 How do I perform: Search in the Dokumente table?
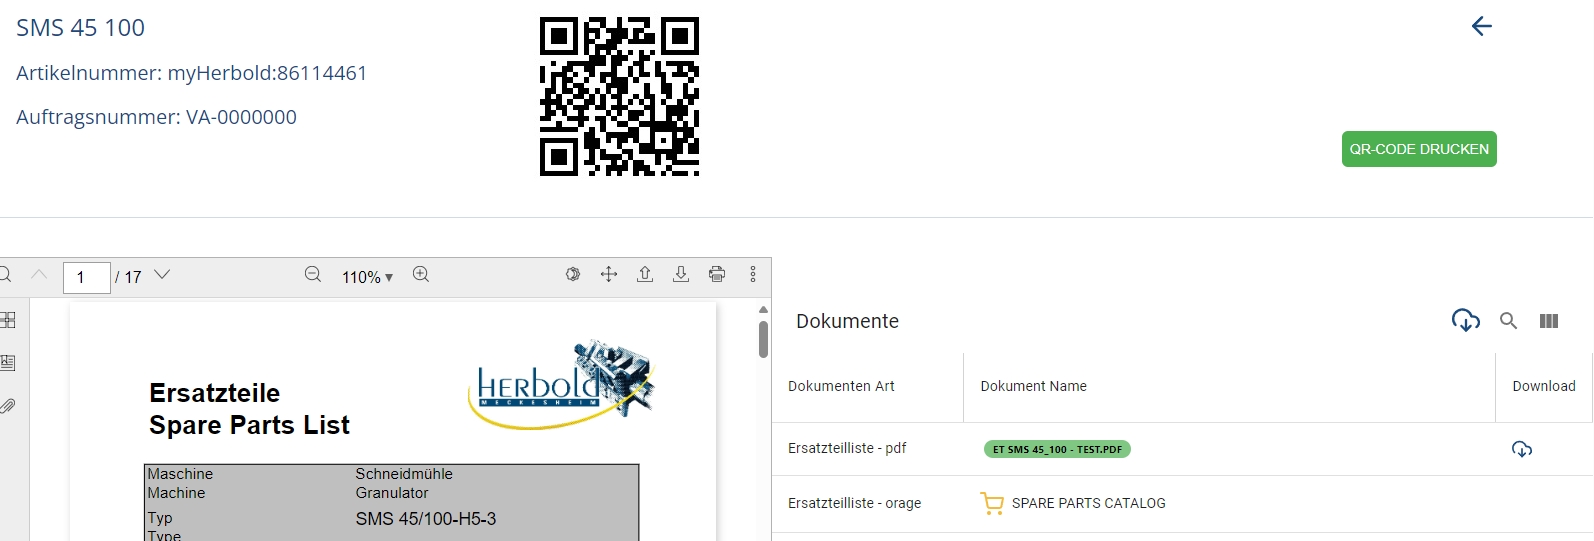1508,321
